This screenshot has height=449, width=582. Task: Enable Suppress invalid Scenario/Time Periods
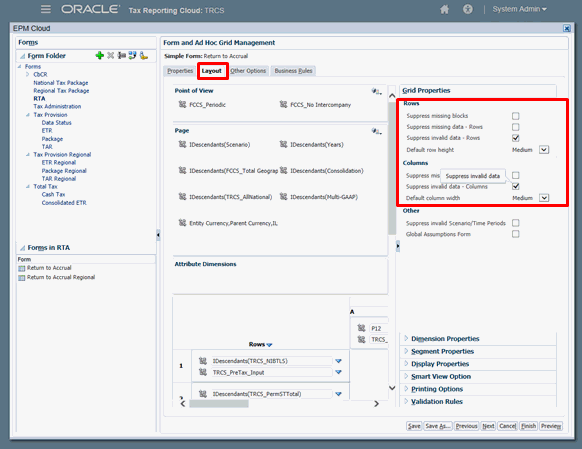516,223
